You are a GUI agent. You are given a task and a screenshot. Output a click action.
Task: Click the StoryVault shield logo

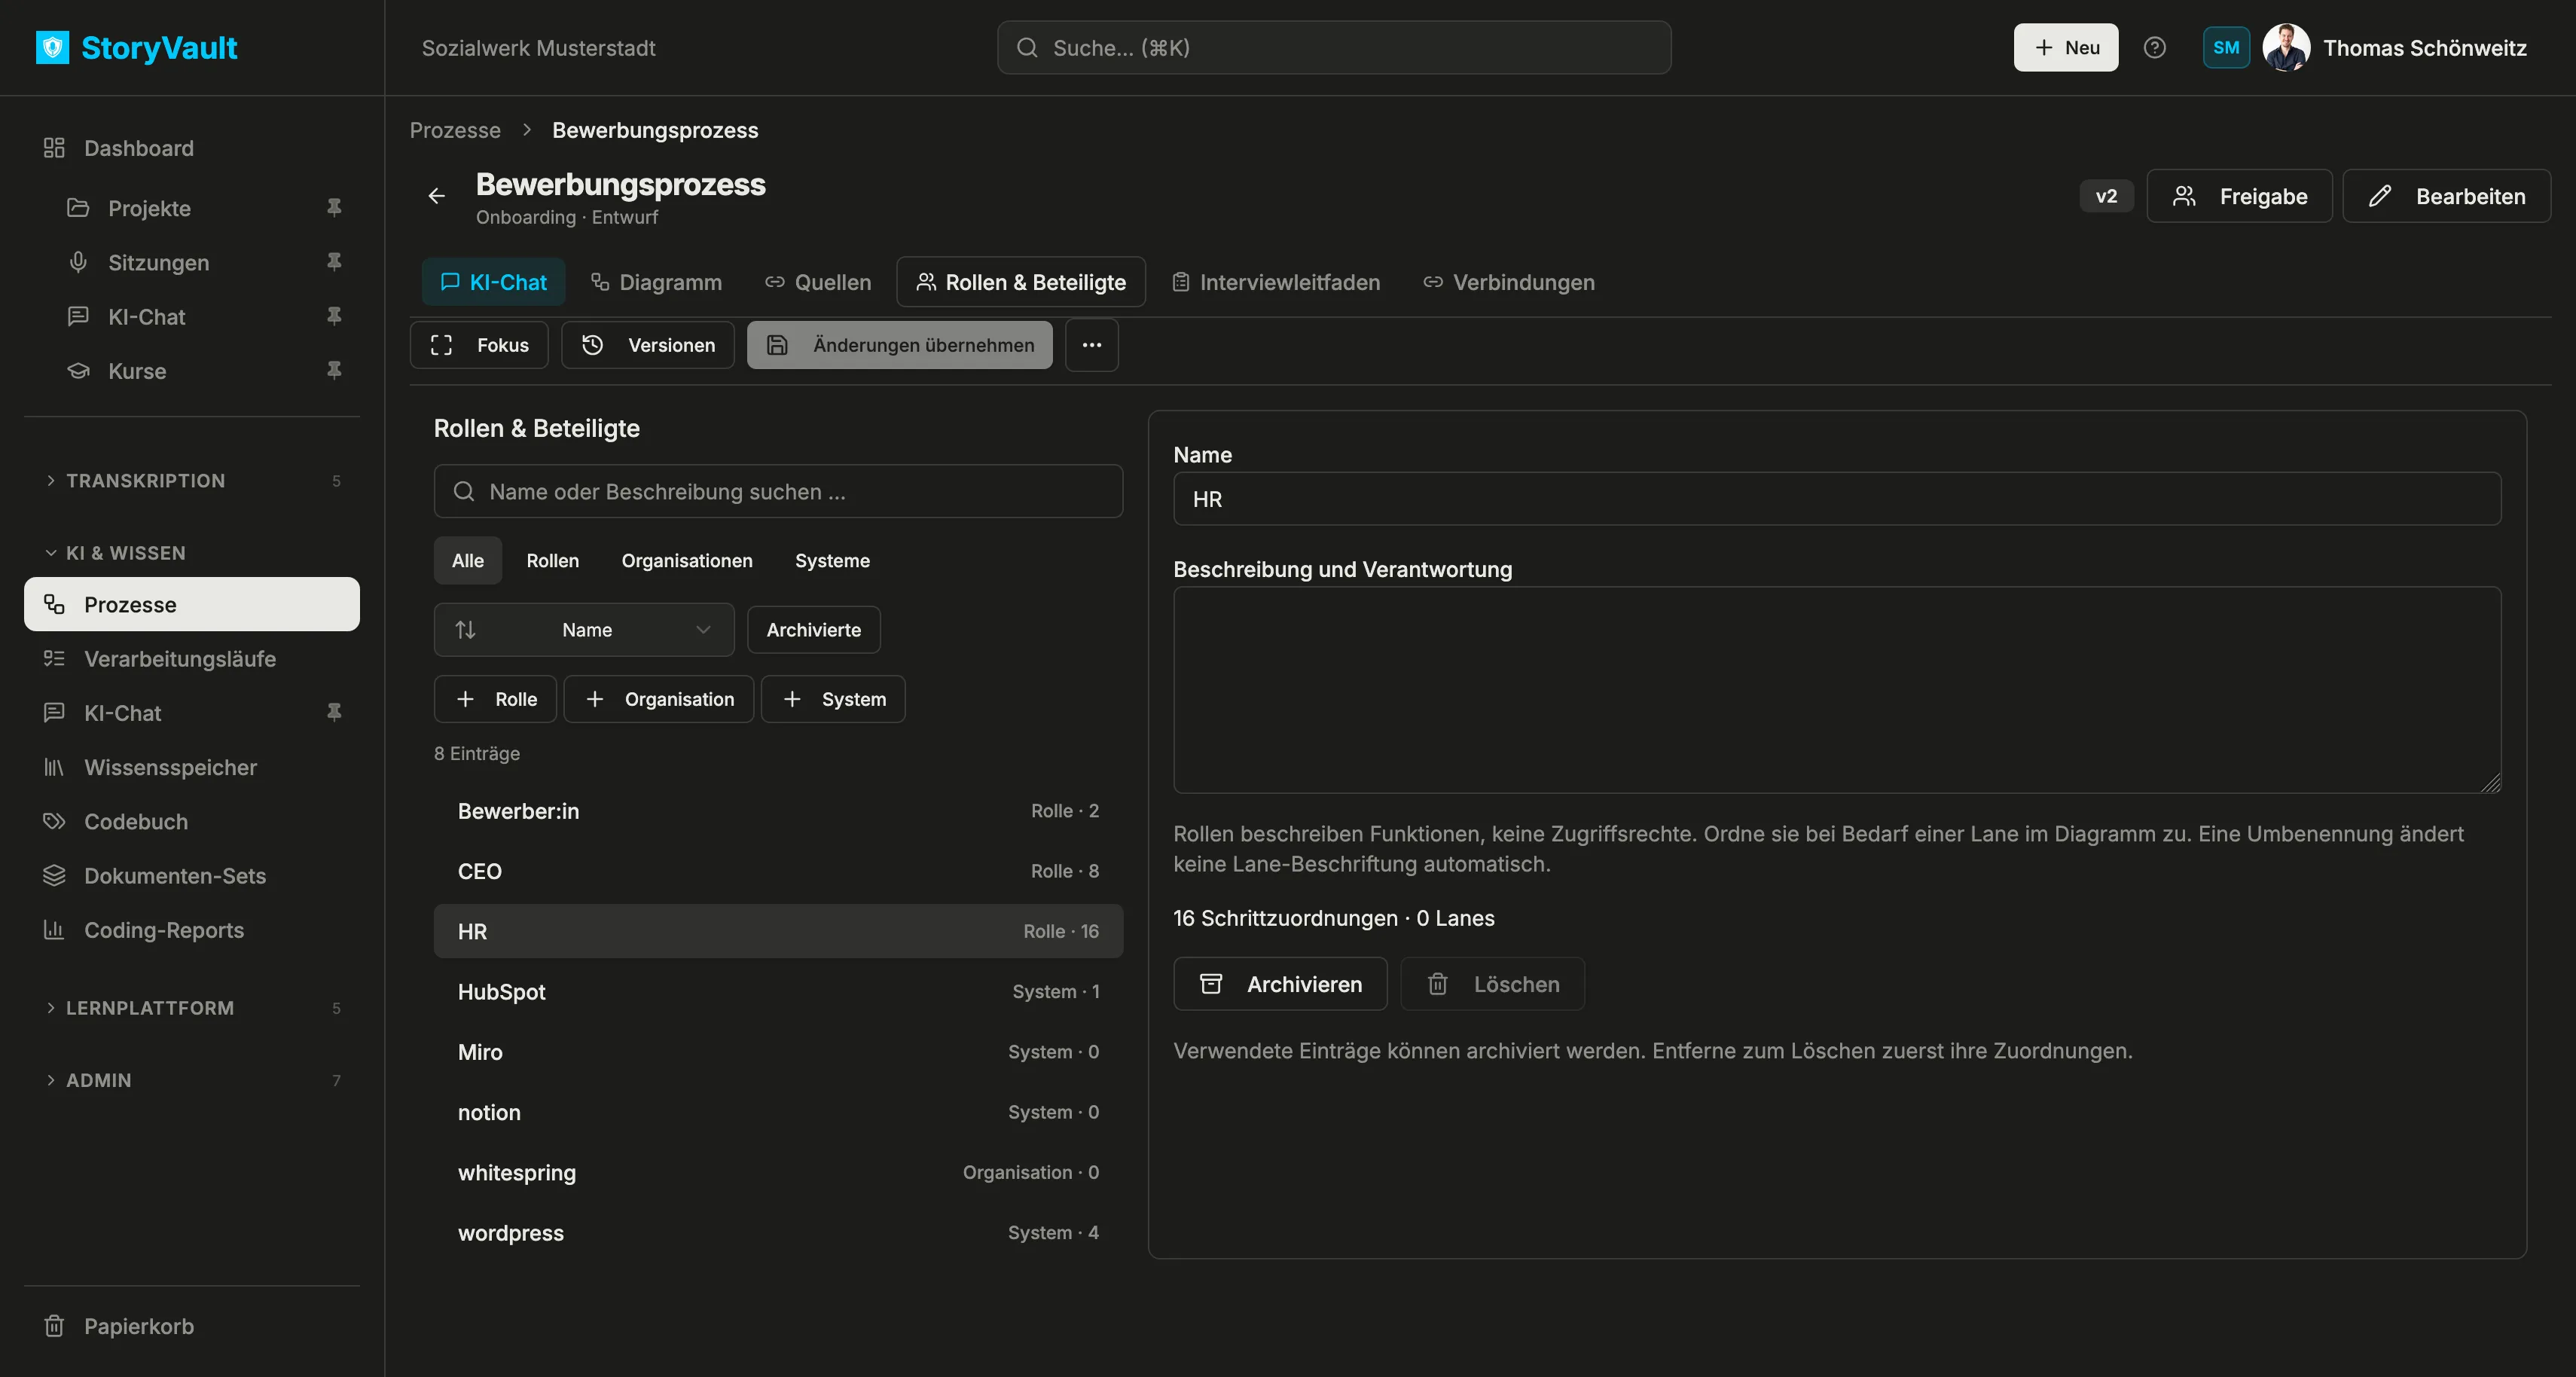click(x=52, y=47)
